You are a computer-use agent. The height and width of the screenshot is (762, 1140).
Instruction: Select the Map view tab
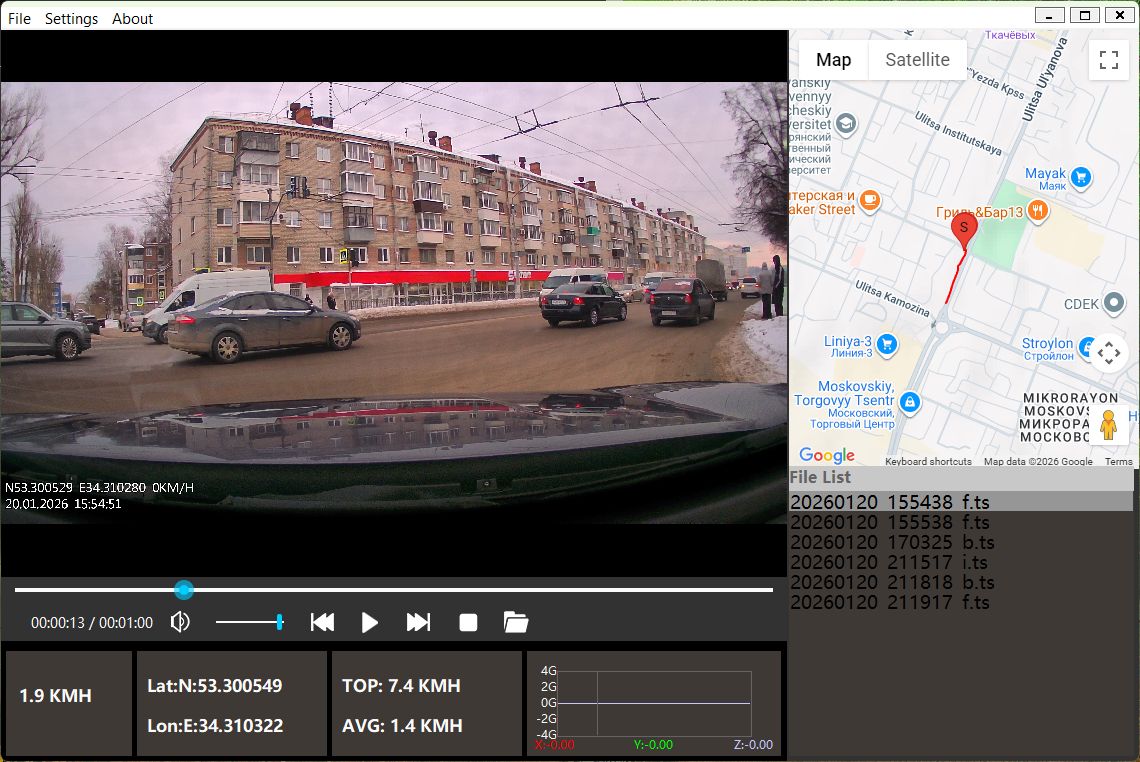click(833, 60)
